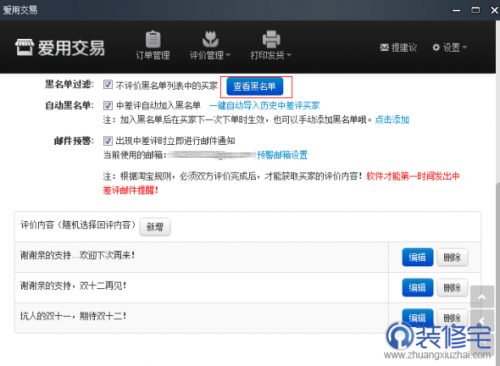Click the 提建议 envelope icon
This screenshot has width=500, height=366.
384,48
